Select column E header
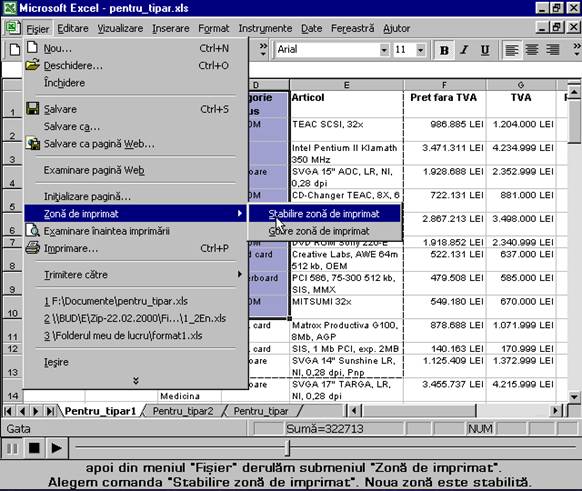The height and width of the screenshot is (491, 582). (x=346, y=85)
